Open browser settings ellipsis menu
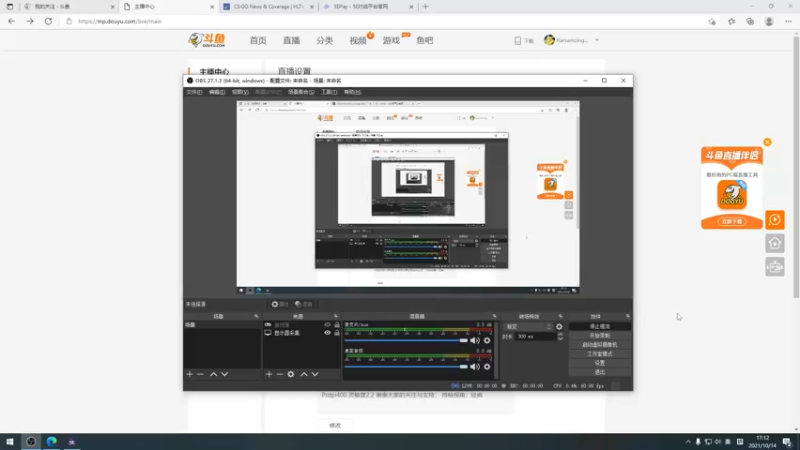Screen dimensions: 800x450 (788, 21)
